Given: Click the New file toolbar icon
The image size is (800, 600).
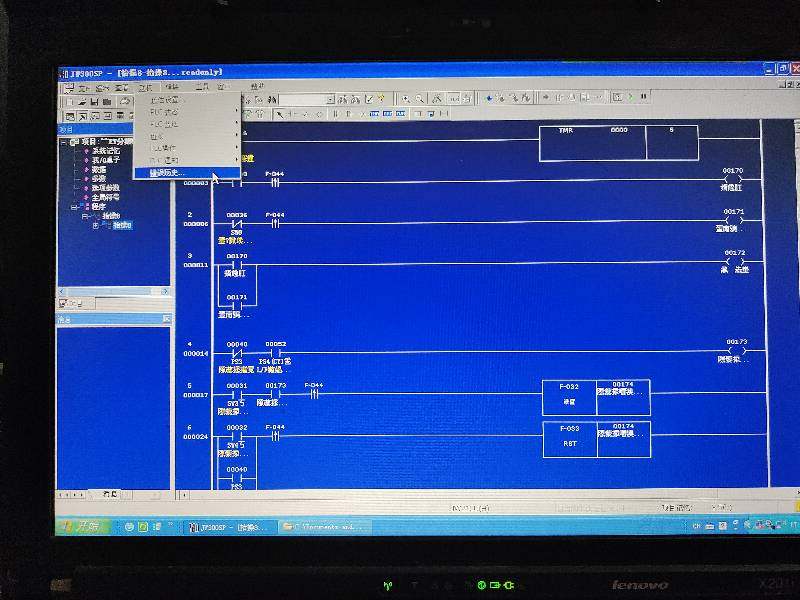Looking at the screenshot, I should [70, 102].
